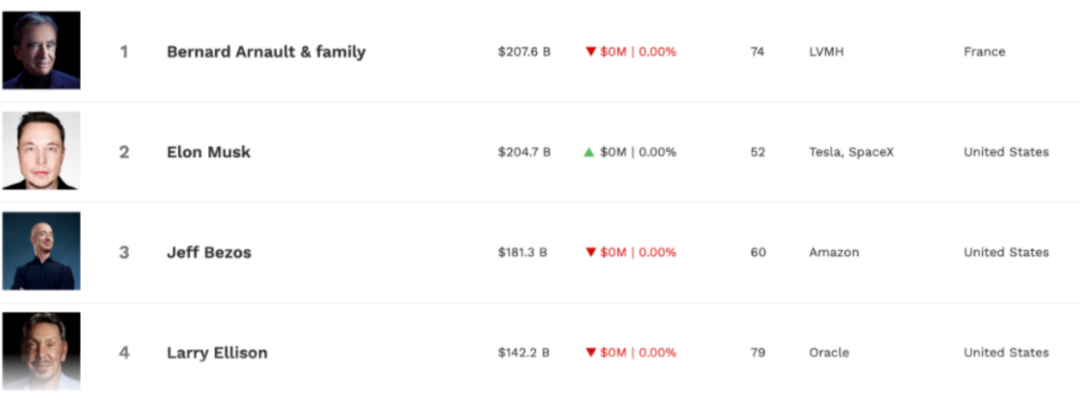This screenshot has width=1080, height=401.
Task: Click rank number 3 in the list
Action: tap(124, 252)
